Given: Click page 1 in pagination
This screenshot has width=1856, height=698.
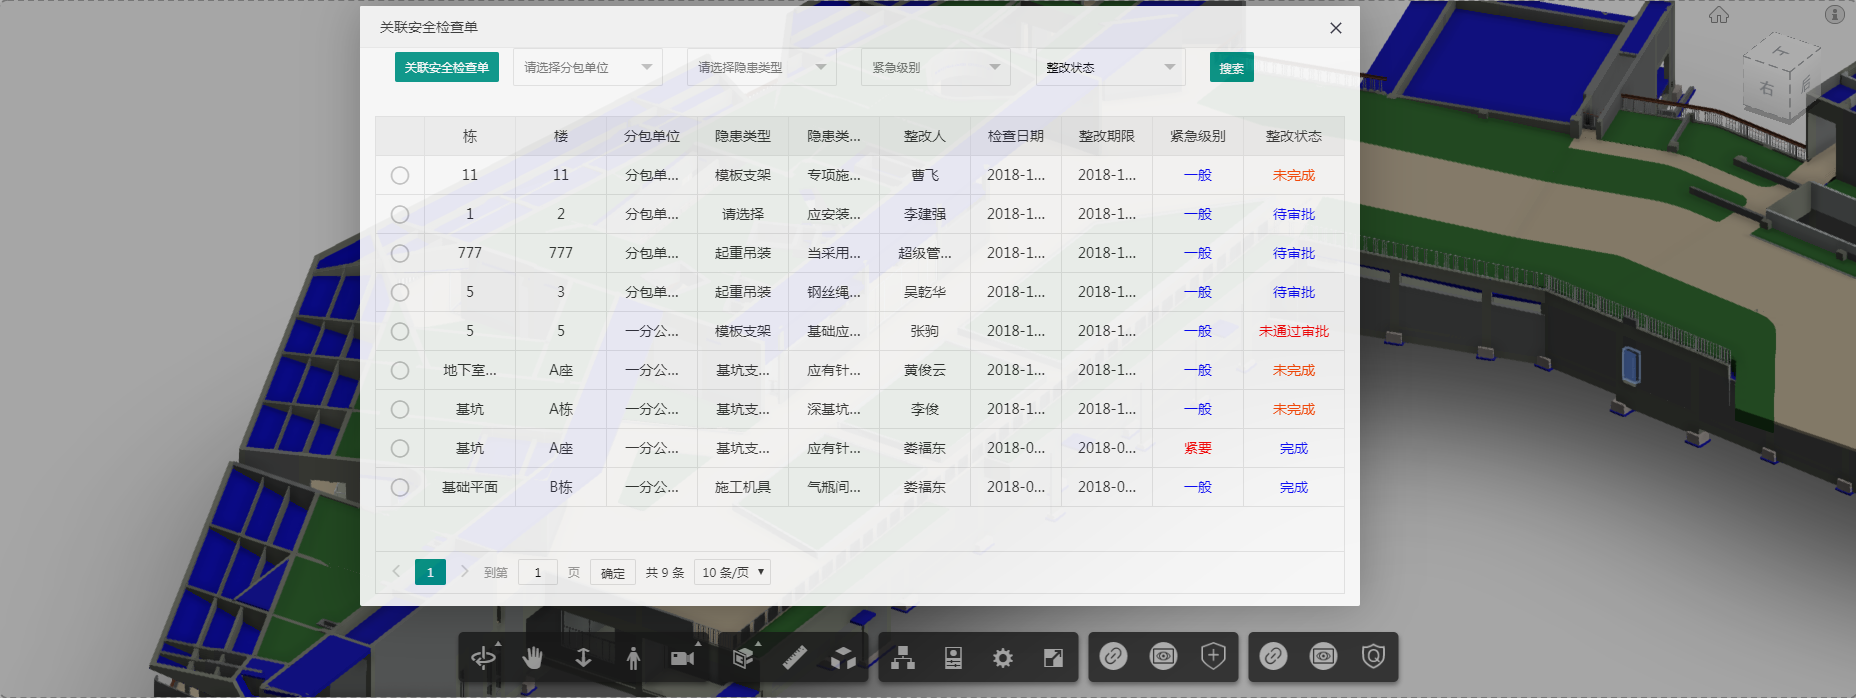Looking at the screenshot, I should (x=430, y=572).
